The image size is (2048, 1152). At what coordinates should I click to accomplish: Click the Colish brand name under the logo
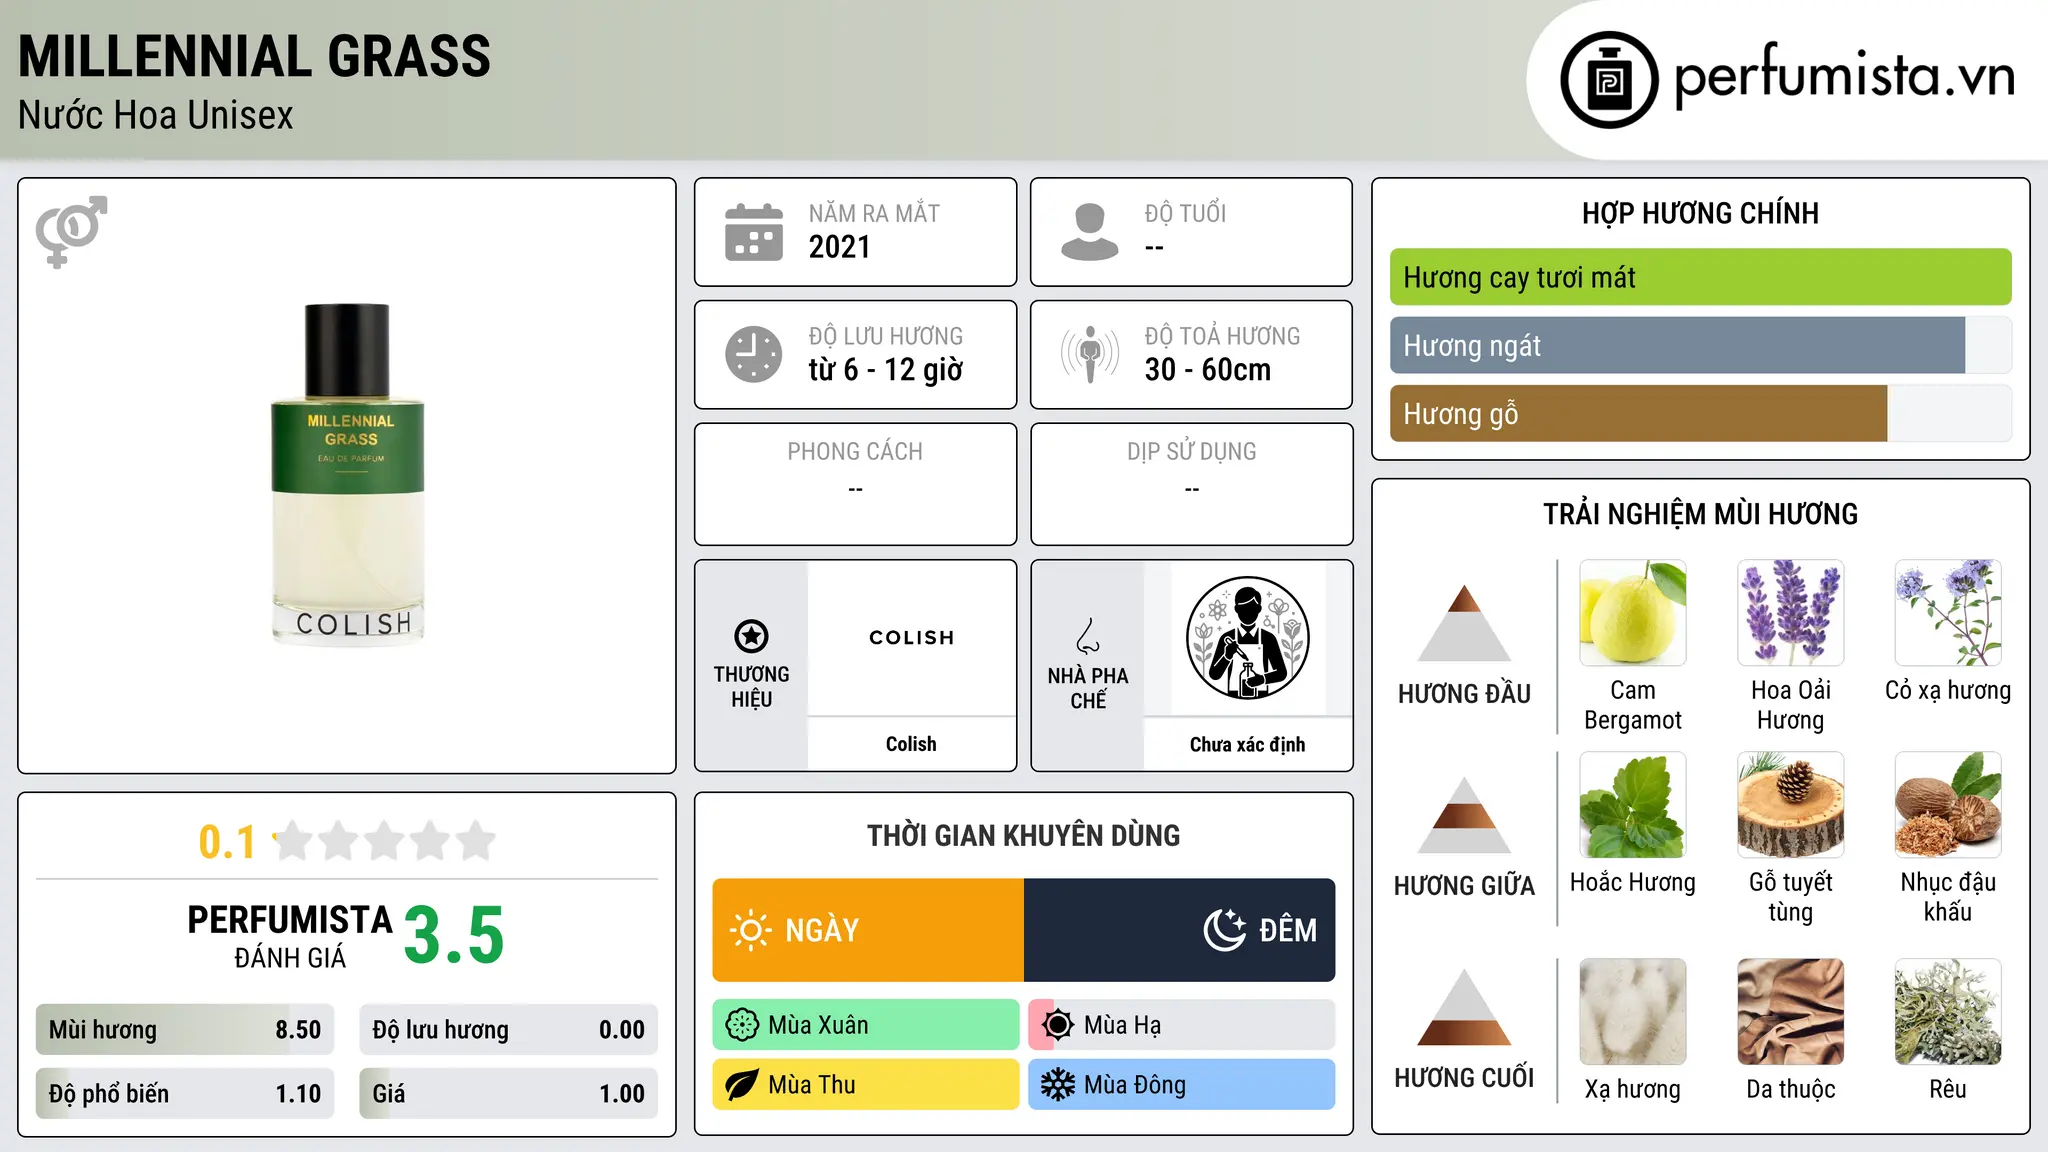point(911,744)
